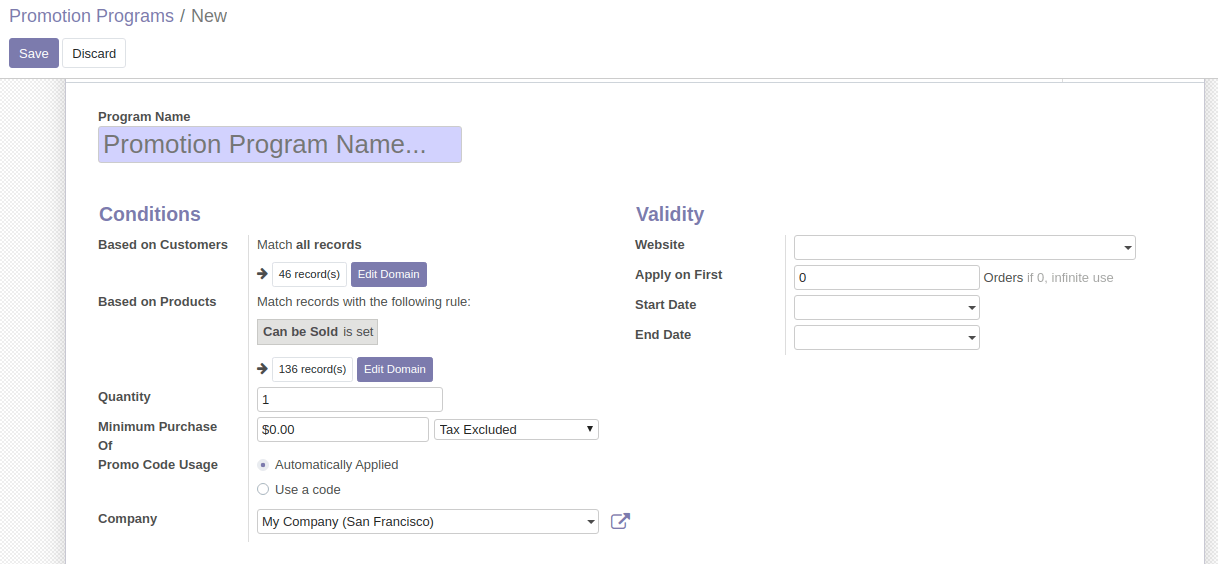
Task: Click the Validity section heading
Action: pyautogui.click(x=670, y=214)
